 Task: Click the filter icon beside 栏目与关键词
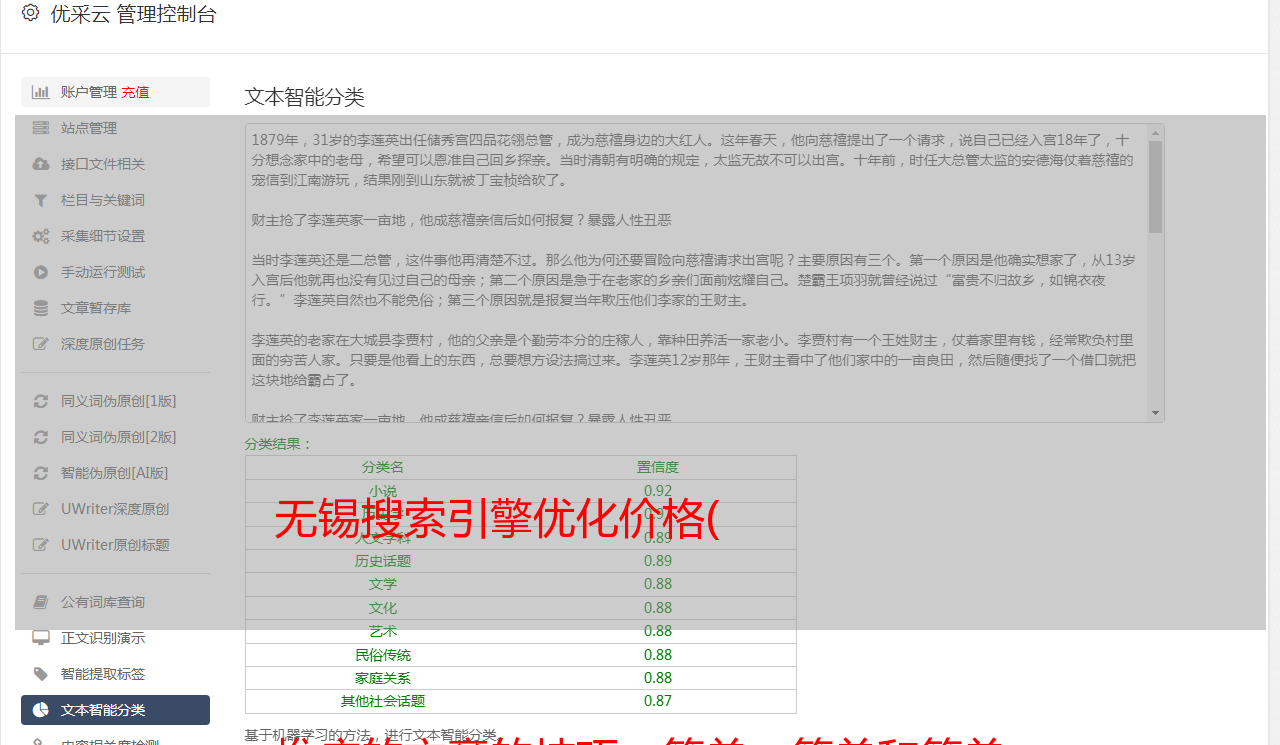point(41,200)
